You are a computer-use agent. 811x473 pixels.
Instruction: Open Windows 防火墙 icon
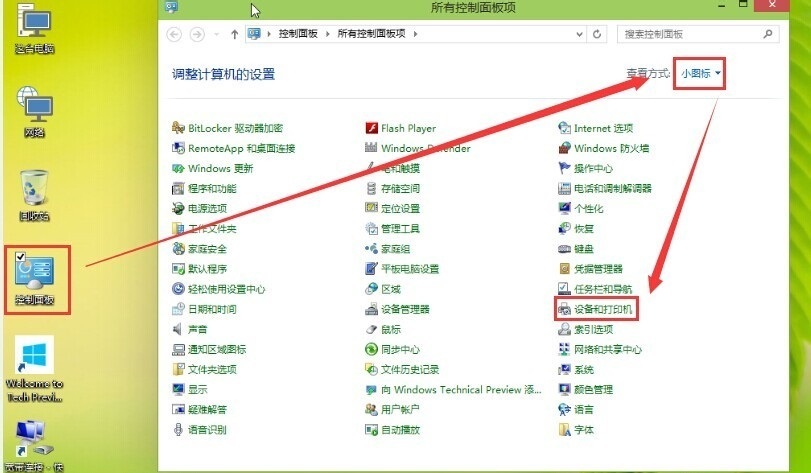(x=564, y=148)
